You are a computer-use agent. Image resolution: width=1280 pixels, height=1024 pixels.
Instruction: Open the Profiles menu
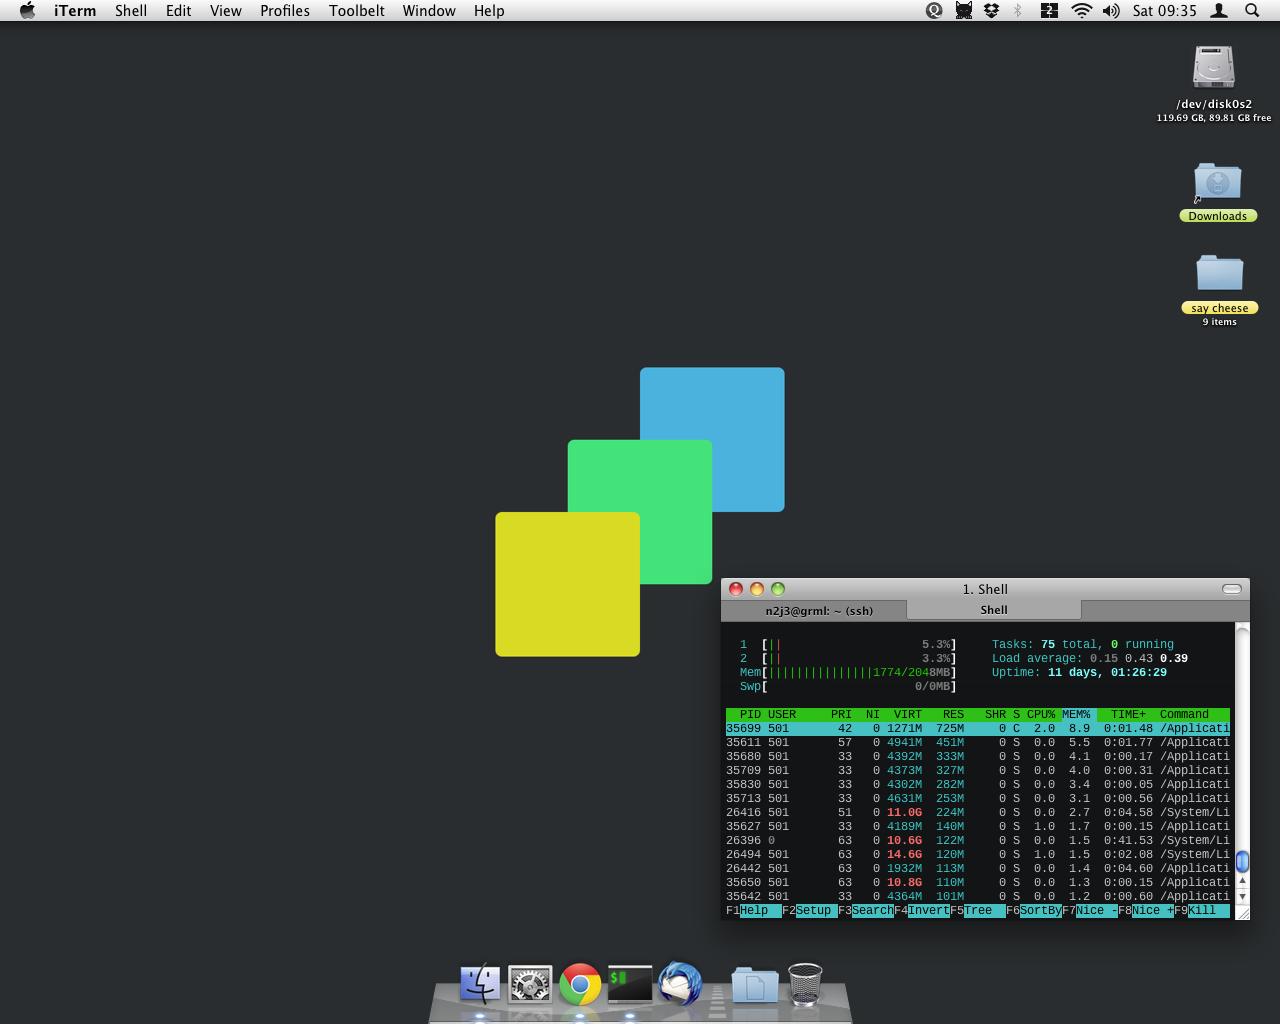coord(285,10)
